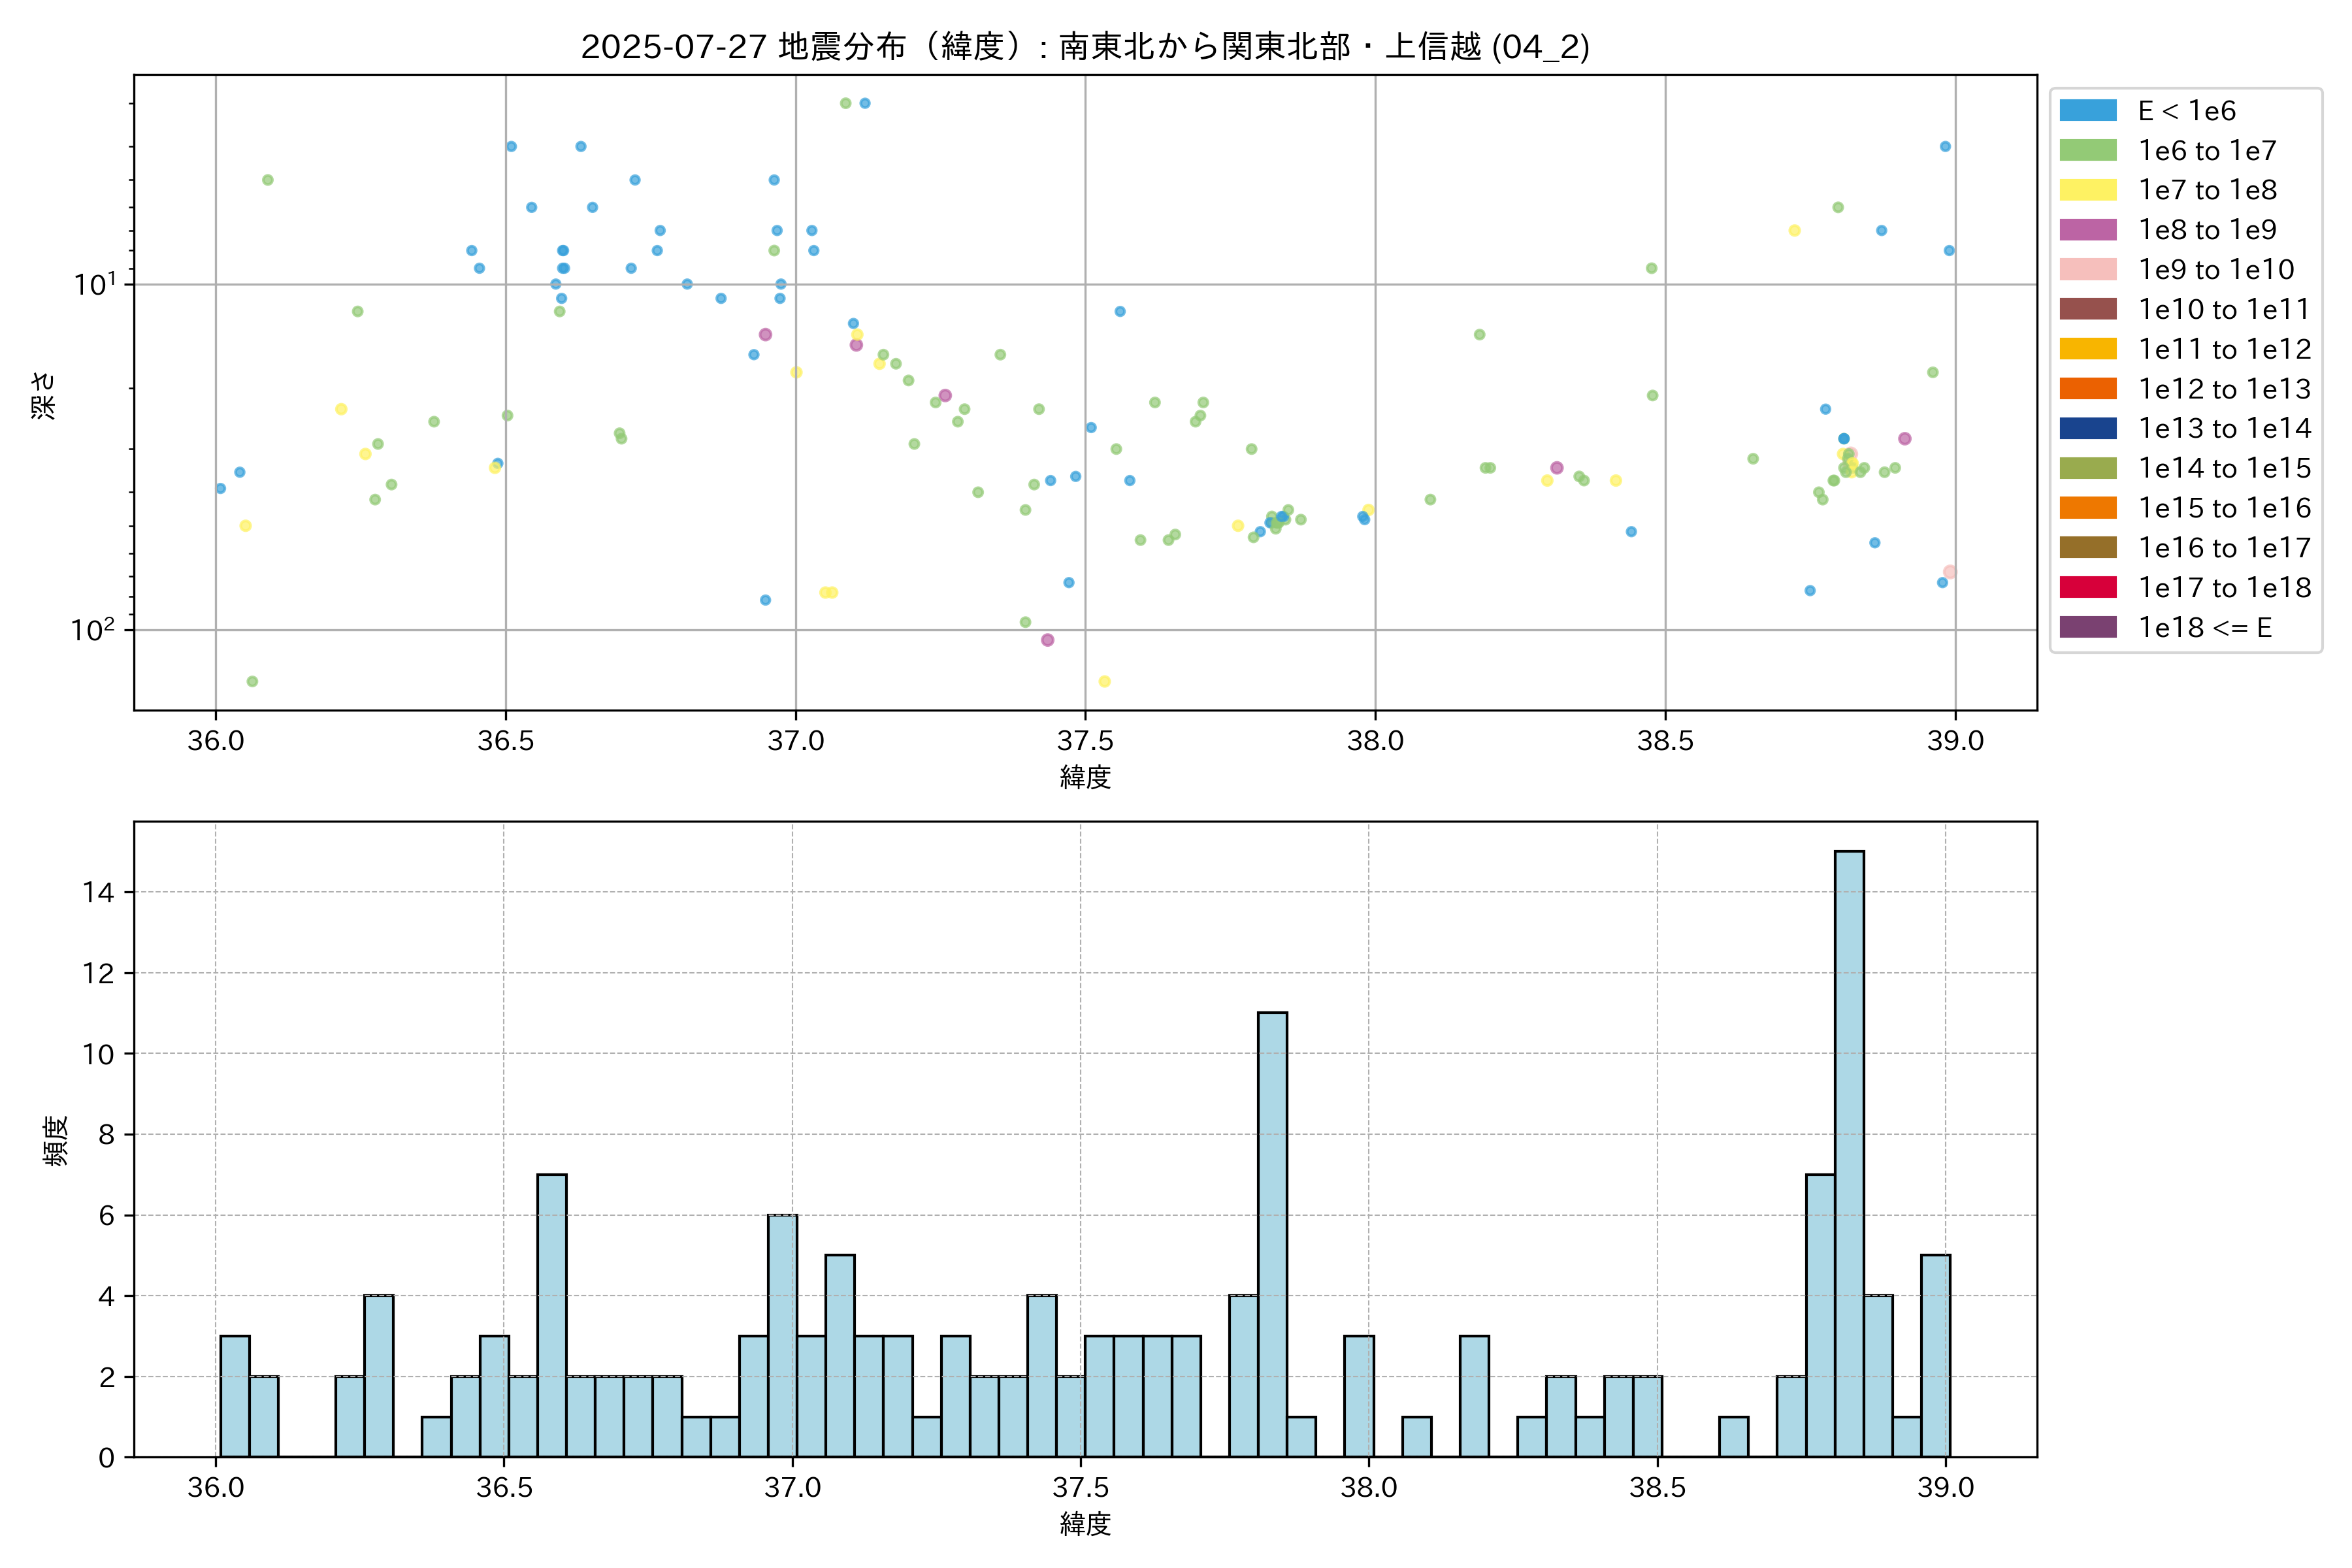This screenshot has height=1568, width=2352.
Task: Click the yellow '1e7 to 1e8' legend swatch
Action: click(x=2087, y=190)
